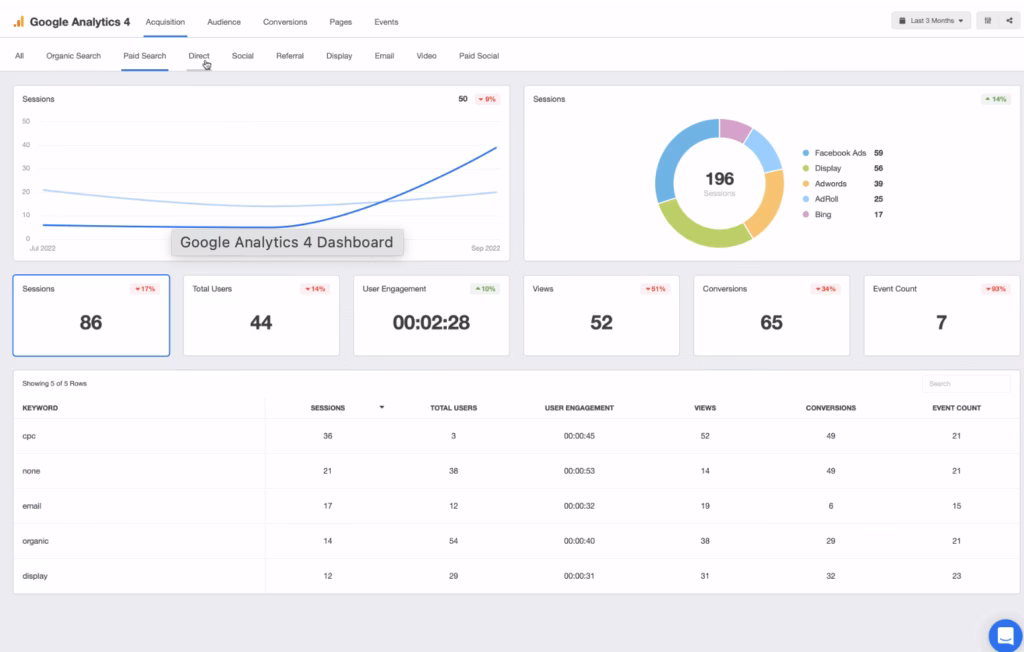Toggle the Sessions KPI card selection
The image size is (1024, 652).
tap(90, 315)
